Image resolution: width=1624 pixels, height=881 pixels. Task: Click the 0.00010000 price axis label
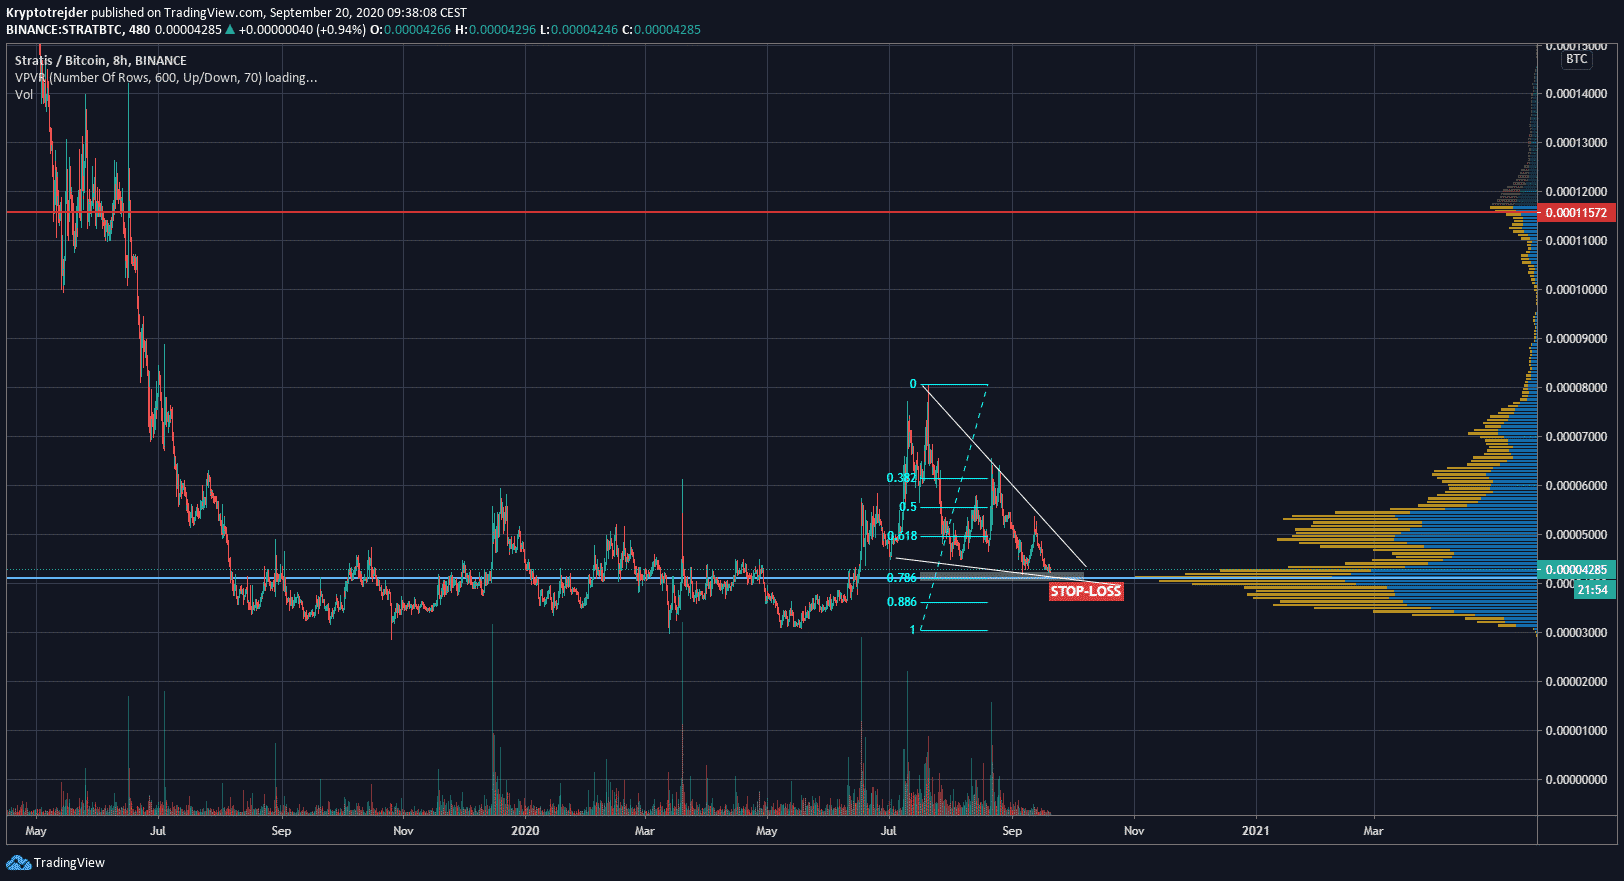pyautogui.click(x=1576, y=290)
